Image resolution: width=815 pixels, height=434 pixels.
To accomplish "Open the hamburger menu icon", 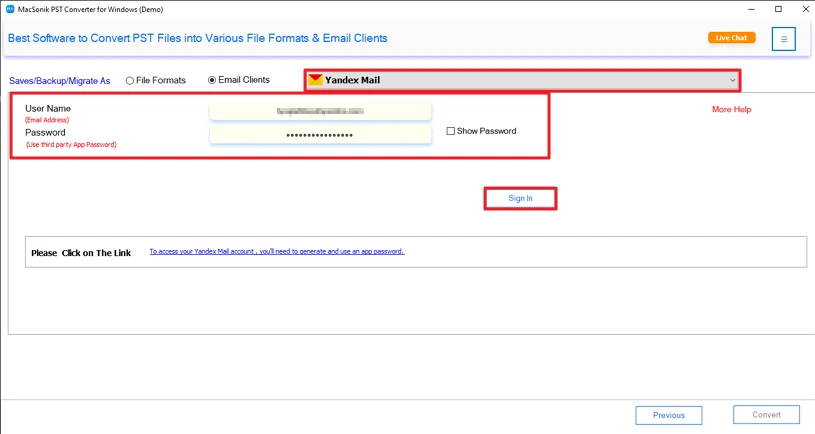I will tap(783, 39).
